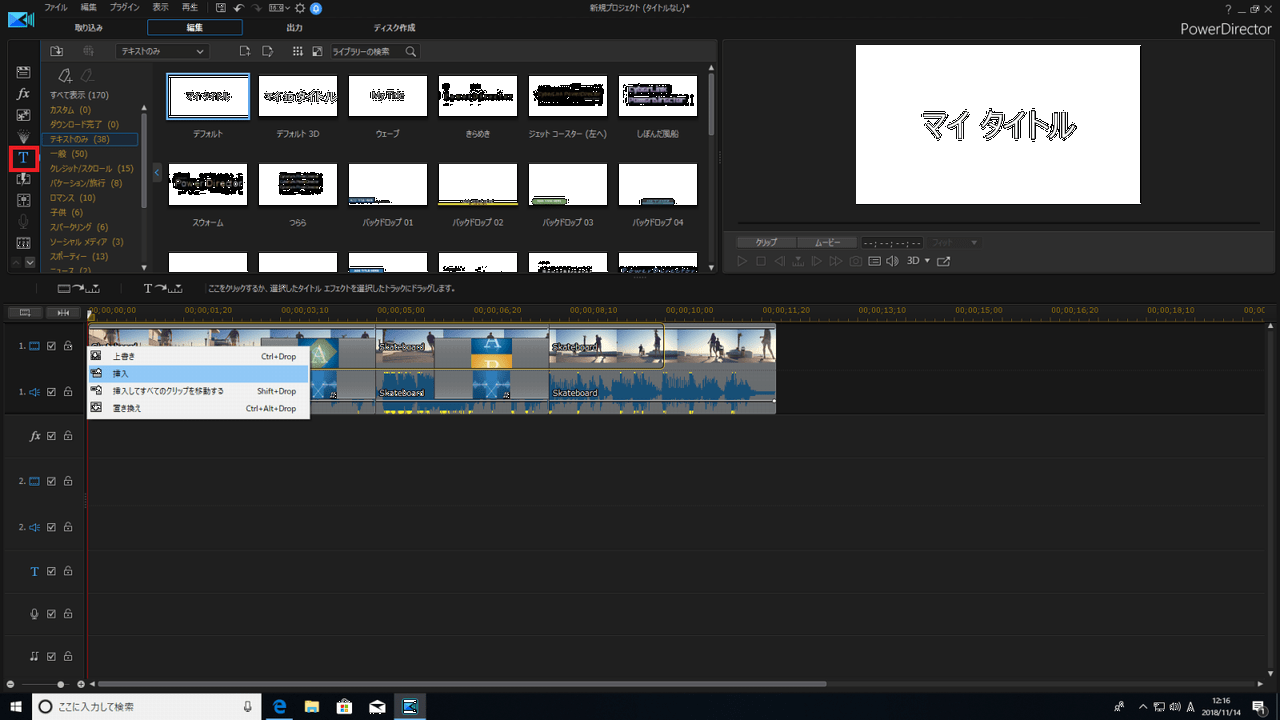The image size is (1280, 720).
Task: Open the ファイル menu
Action: point(56,7)
